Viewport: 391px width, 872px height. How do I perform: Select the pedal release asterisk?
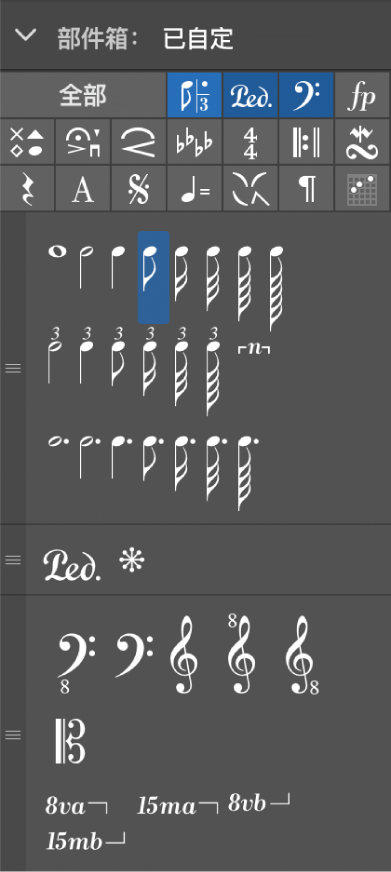coord(132,562)
